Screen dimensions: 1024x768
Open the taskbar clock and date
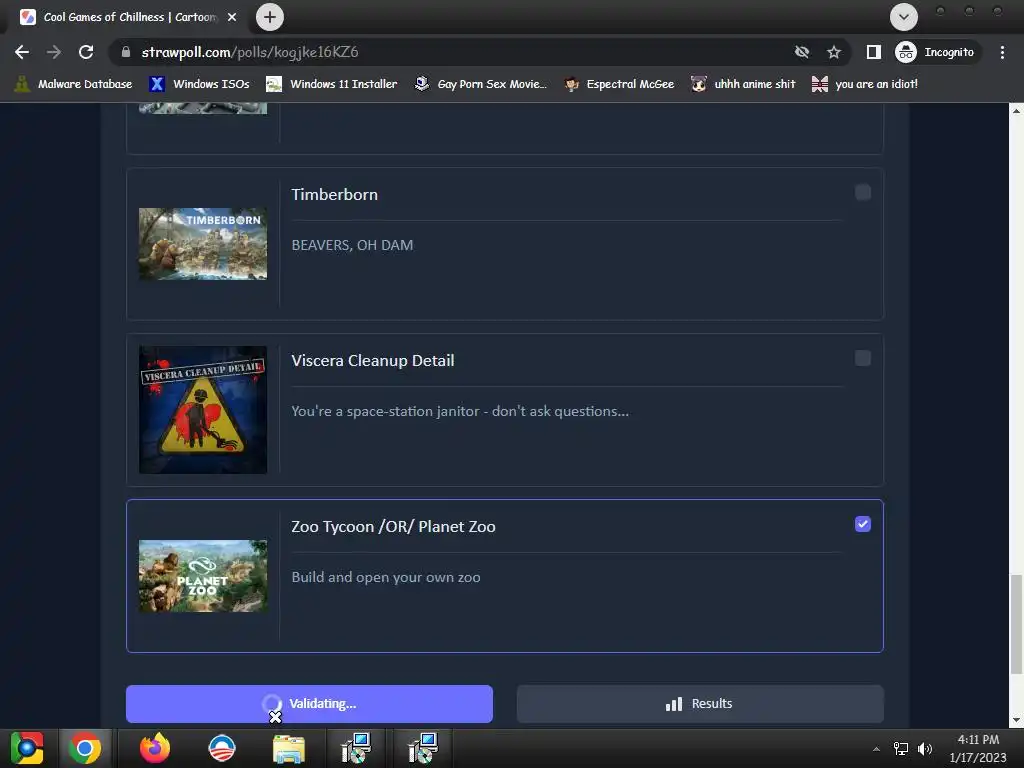pos(978,748)
